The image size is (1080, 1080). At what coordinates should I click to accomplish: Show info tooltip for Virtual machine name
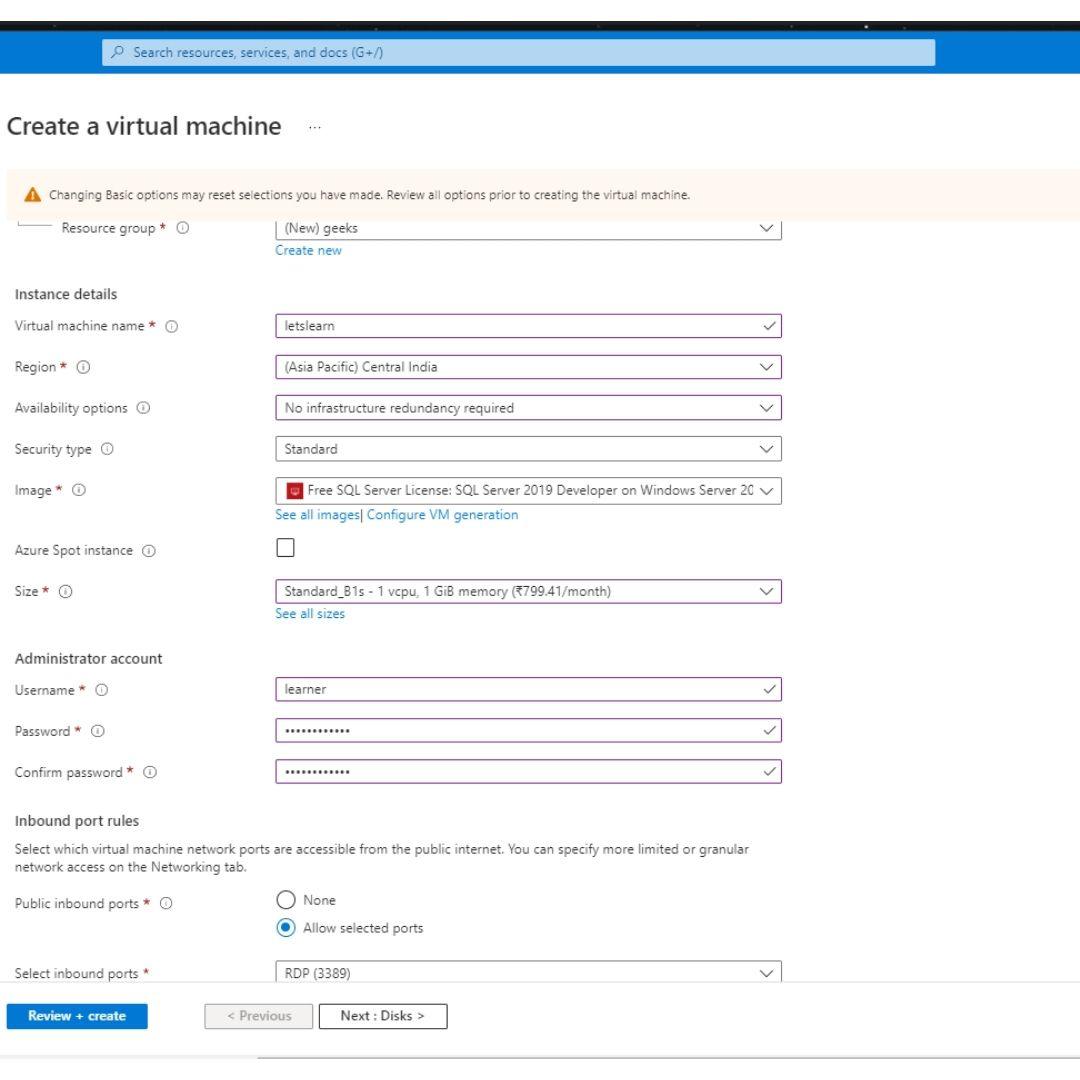[x=172, y=326]
